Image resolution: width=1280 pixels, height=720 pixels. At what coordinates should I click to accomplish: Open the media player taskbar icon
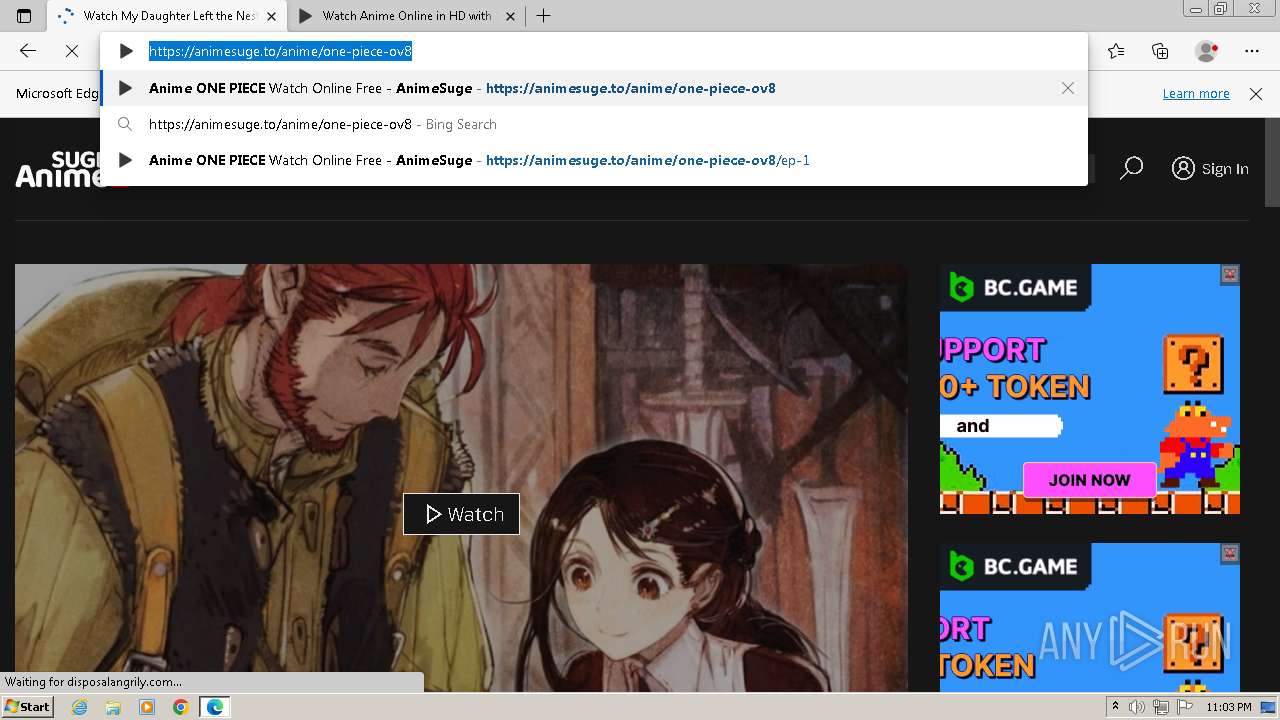(147, 707)
